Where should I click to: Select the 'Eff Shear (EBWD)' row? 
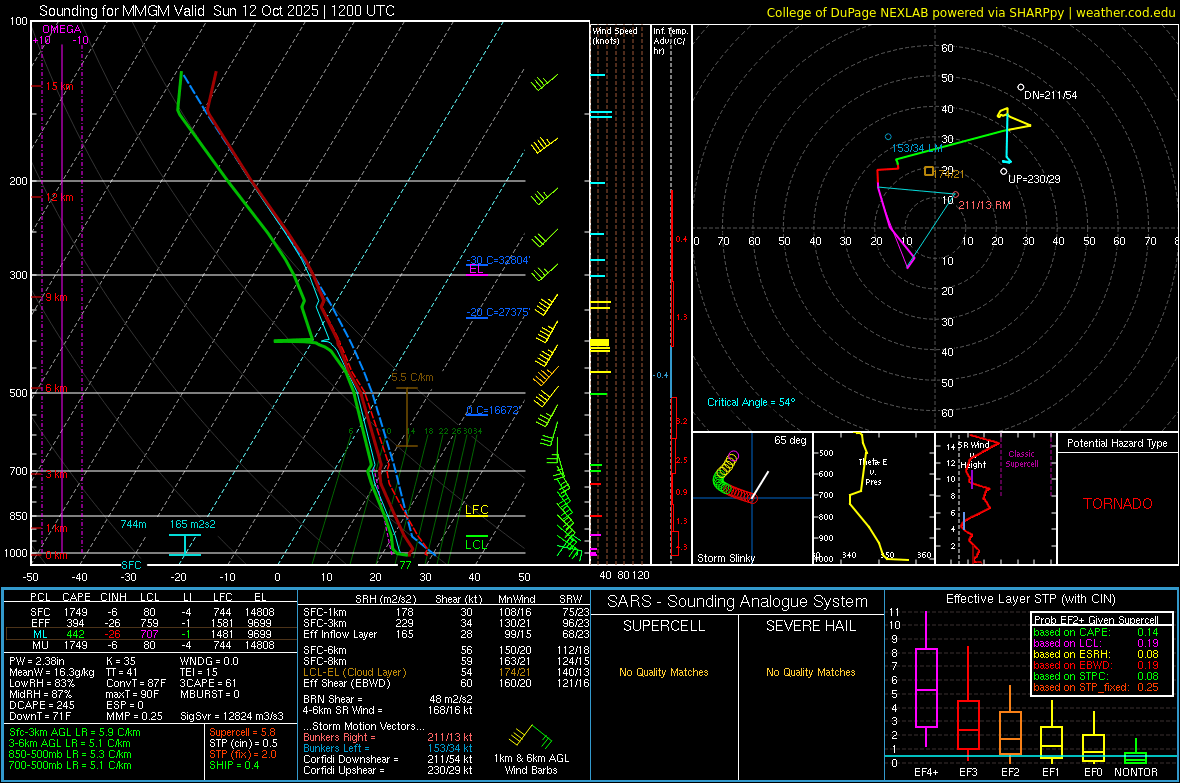[447, 683]
